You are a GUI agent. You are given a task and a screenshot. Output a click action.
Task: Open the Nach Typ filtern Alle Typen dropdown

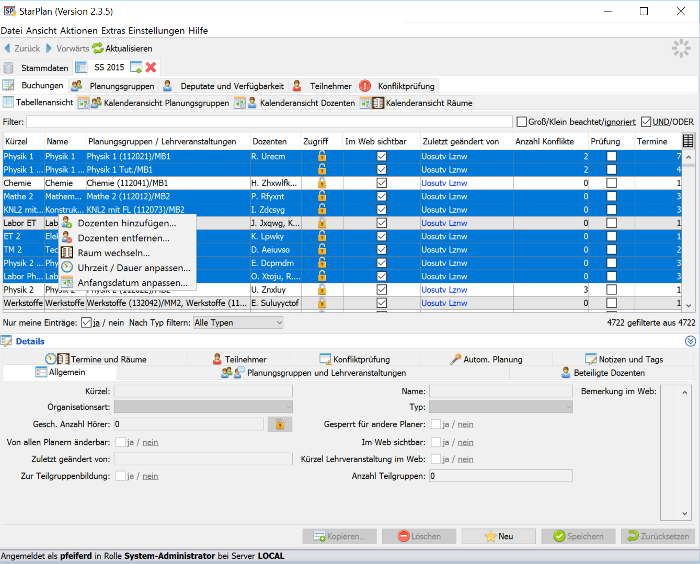(238, 322)
